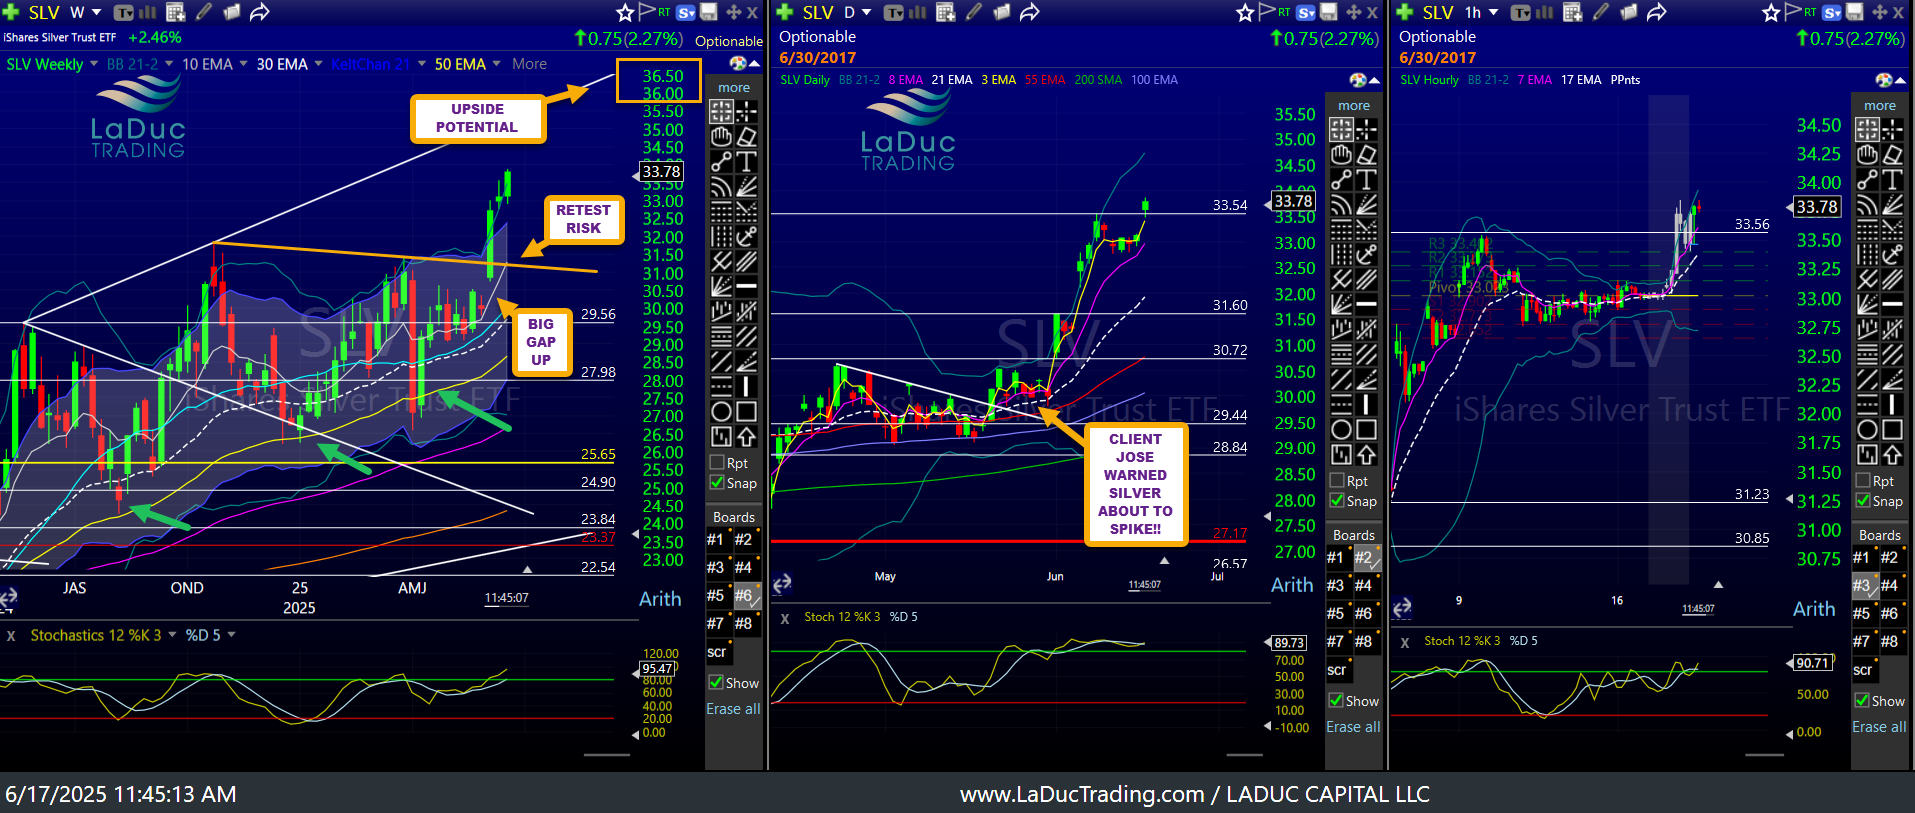Select the eraser tool in hourly drawing toolbar
The width and height of the screenshot is (1915, 813).
[x=1892, y=154]
